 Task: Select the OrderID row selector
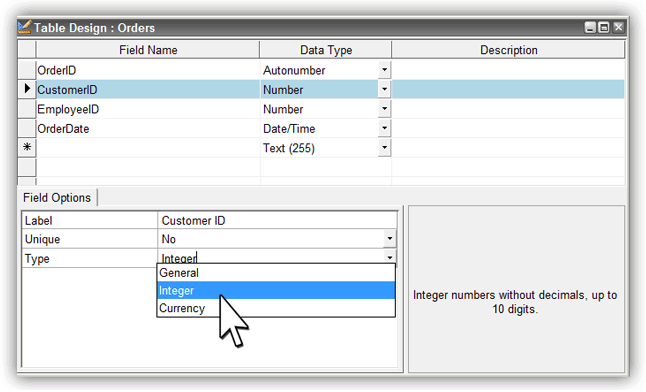(x=27, y=70)
